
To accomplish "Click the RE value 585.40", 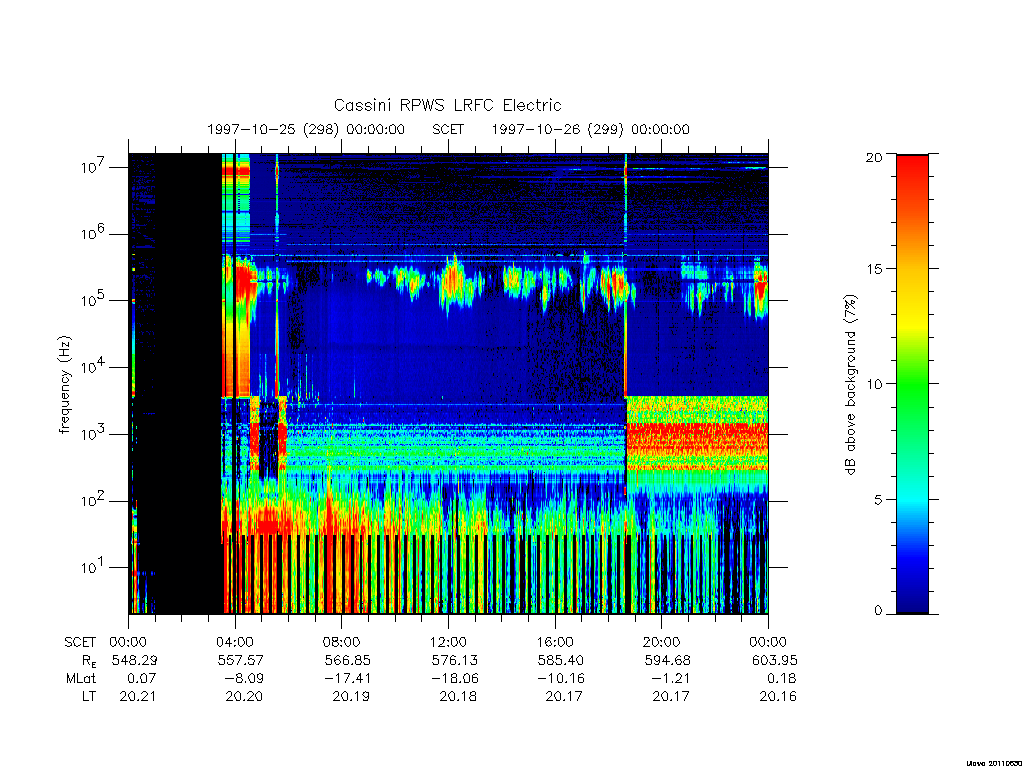I will click(560, 660).
